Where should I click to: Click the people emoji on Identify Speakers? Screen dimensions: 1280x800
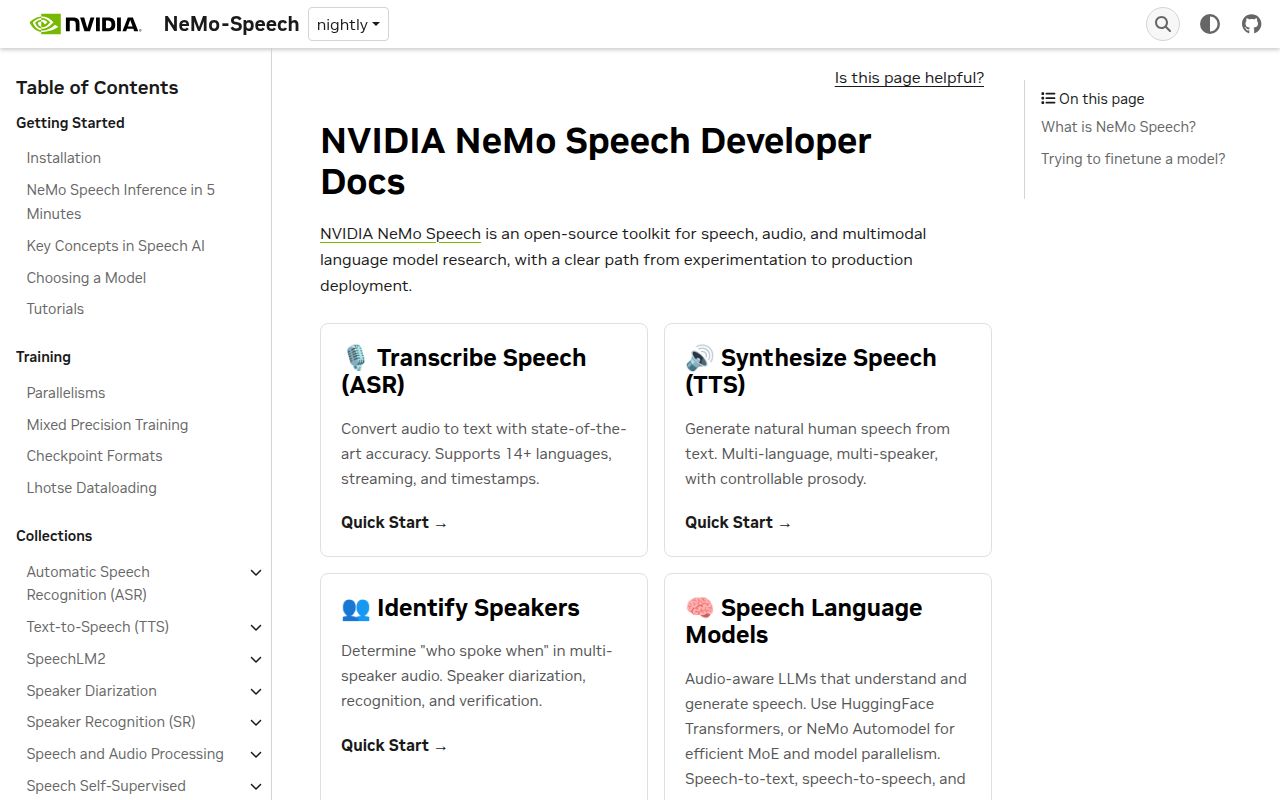tap(356, 608)
